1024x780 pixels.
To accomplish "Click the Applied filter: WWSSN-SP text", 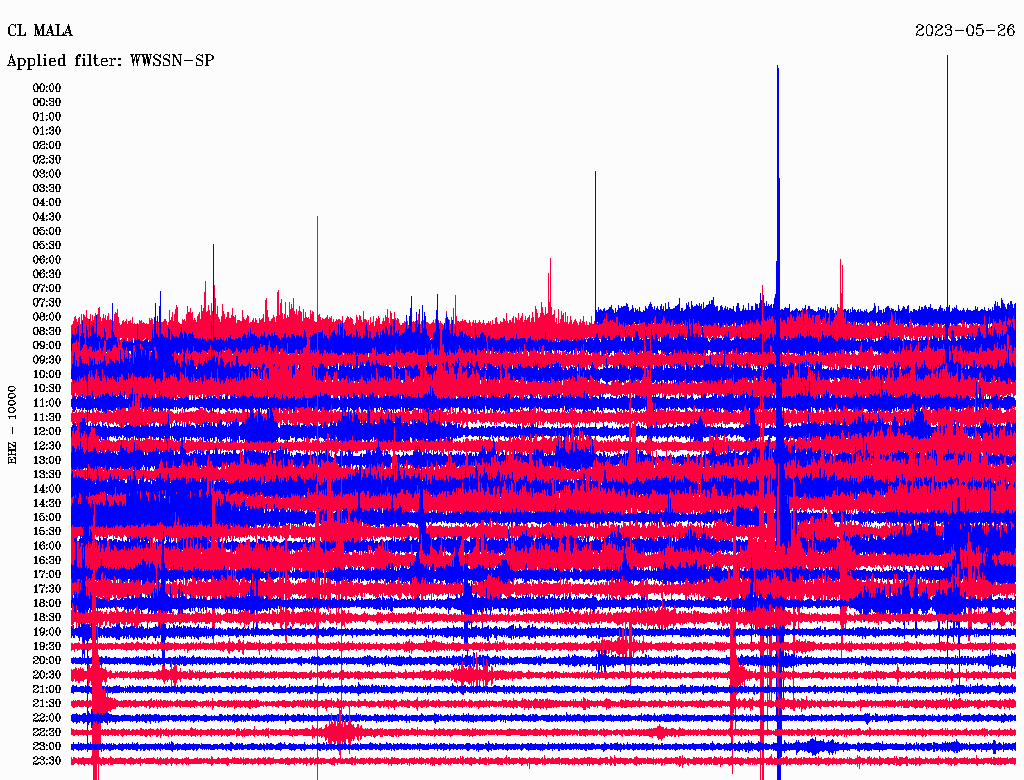I will click(110, 61).
